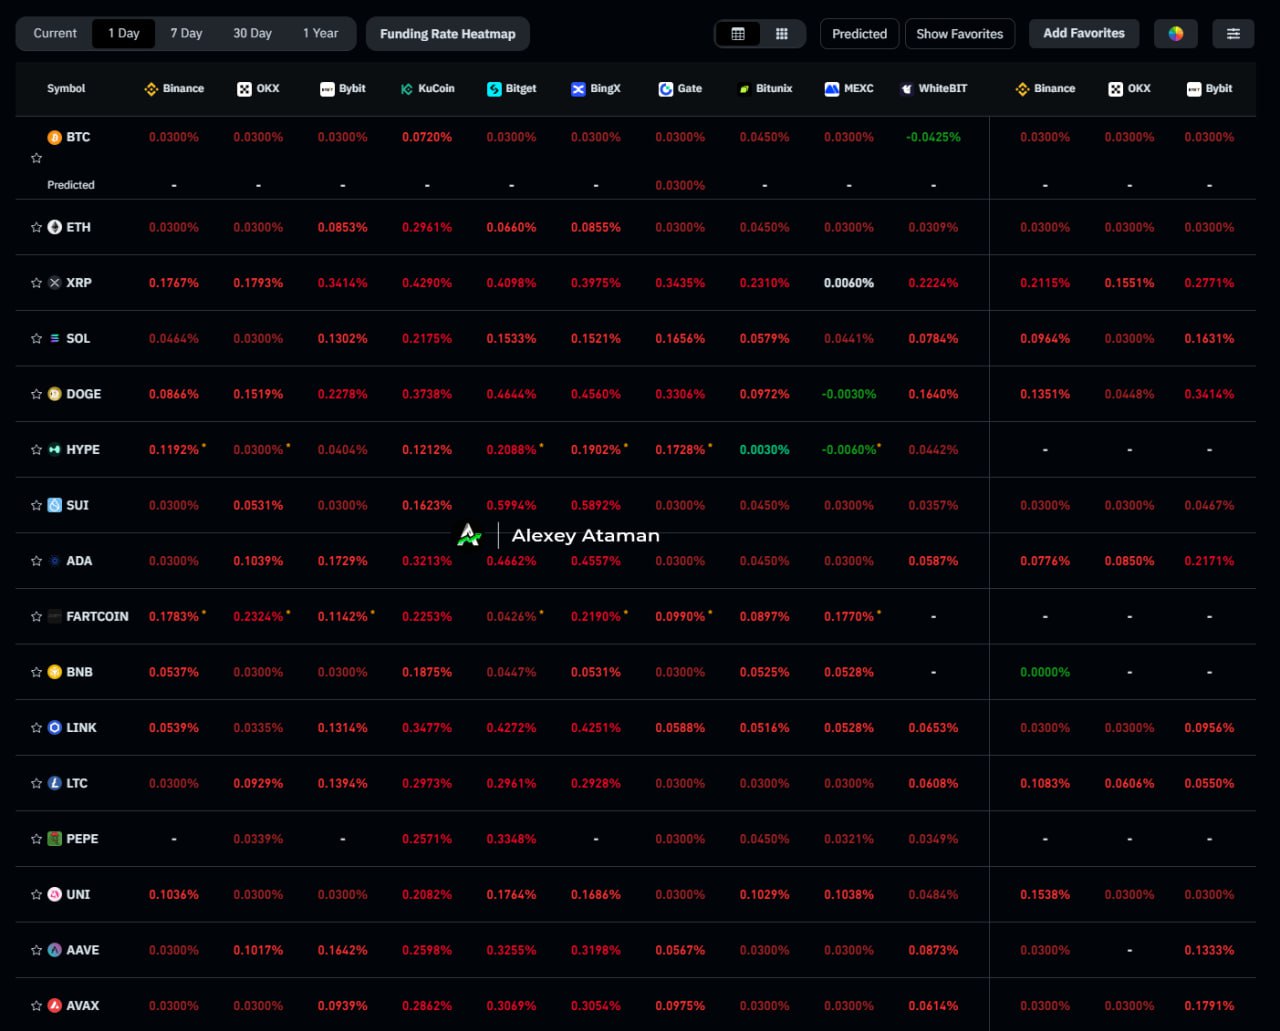1280x1031 pixels.
Task: Sort by the Symbol column header
Action: click(x=66, y=89)
